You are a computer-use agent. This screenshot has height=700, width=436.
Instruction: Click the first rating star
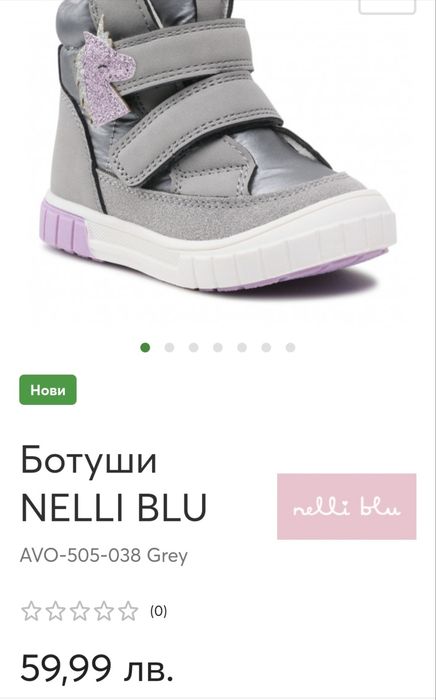click(x=31, y=611)
